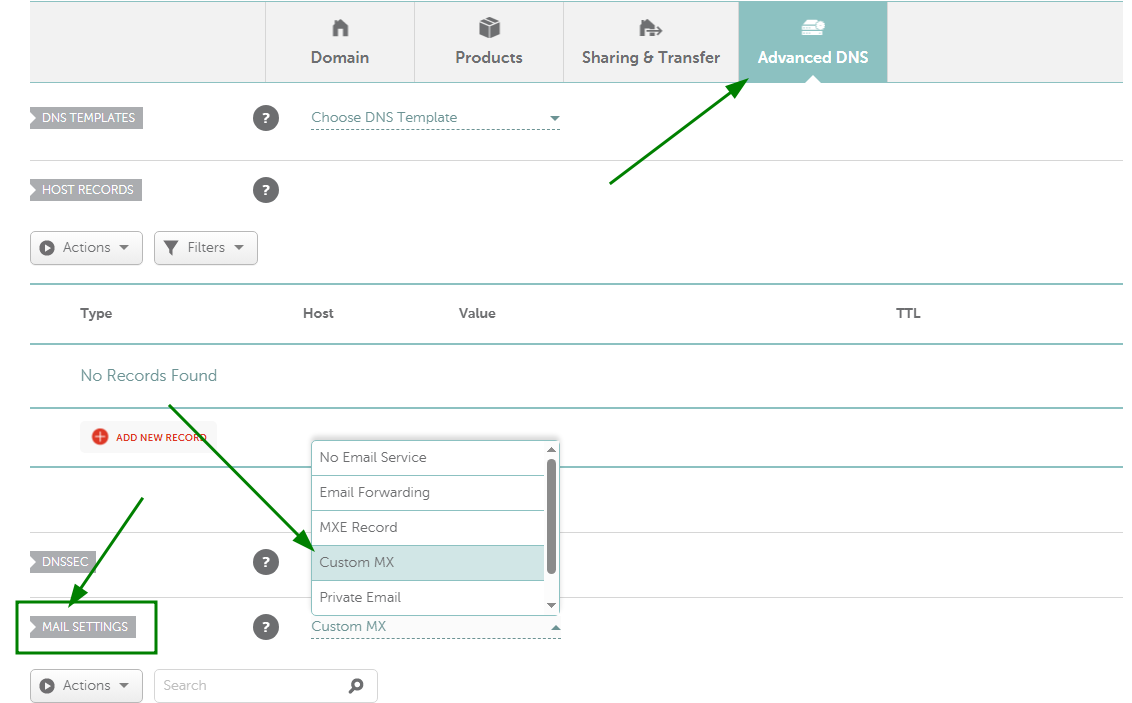This screenshot has height=703, width=1132.
Task: Open the DNSSEC help question mark
Action: tap(265, 562)
